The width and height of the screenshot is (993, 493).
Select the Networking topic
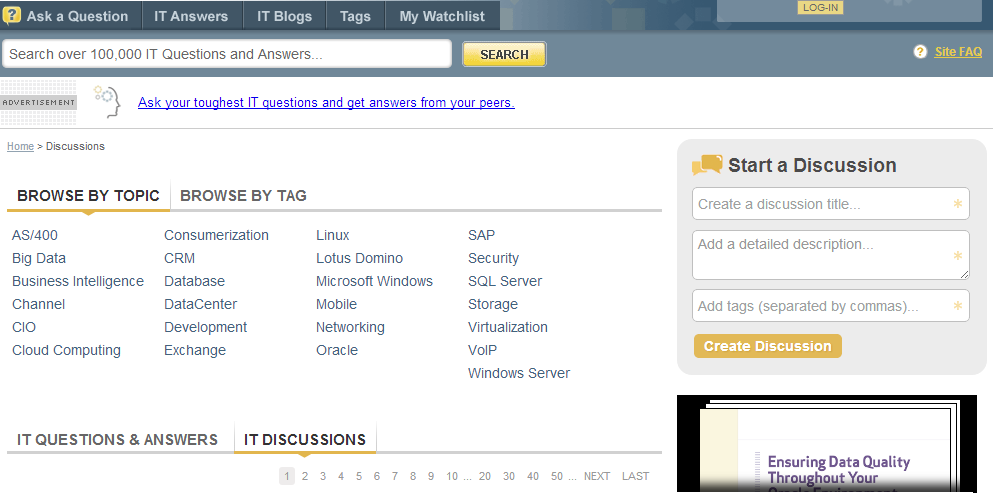pos(350,327)
